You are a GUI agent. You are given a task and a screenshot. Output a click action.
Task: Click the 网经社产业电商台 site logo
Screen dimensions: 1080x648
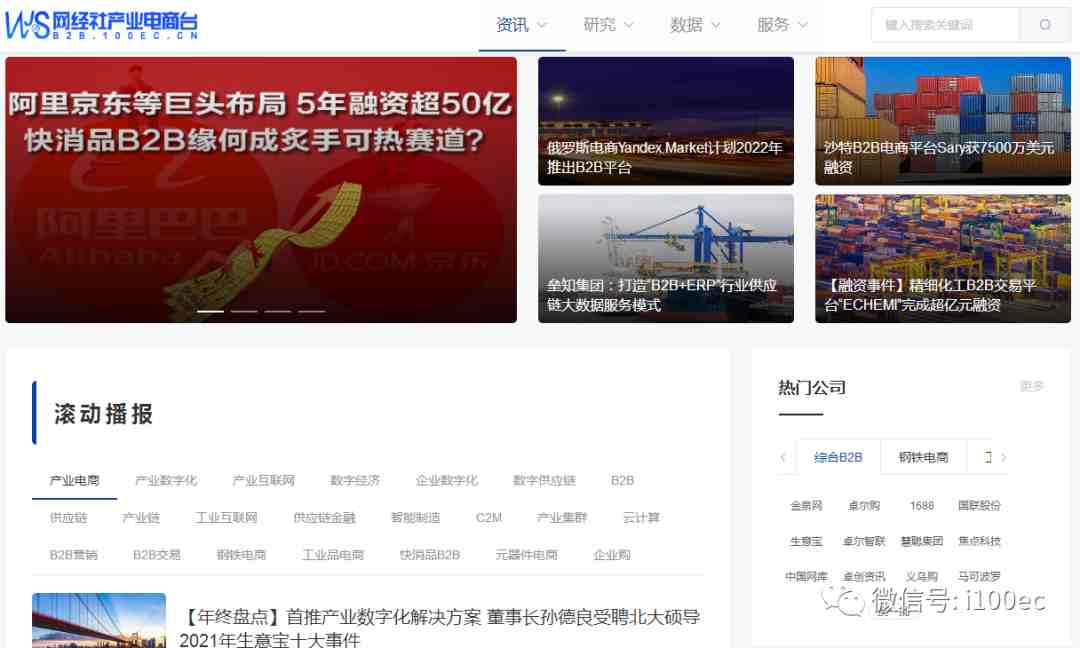click(102, 25)
